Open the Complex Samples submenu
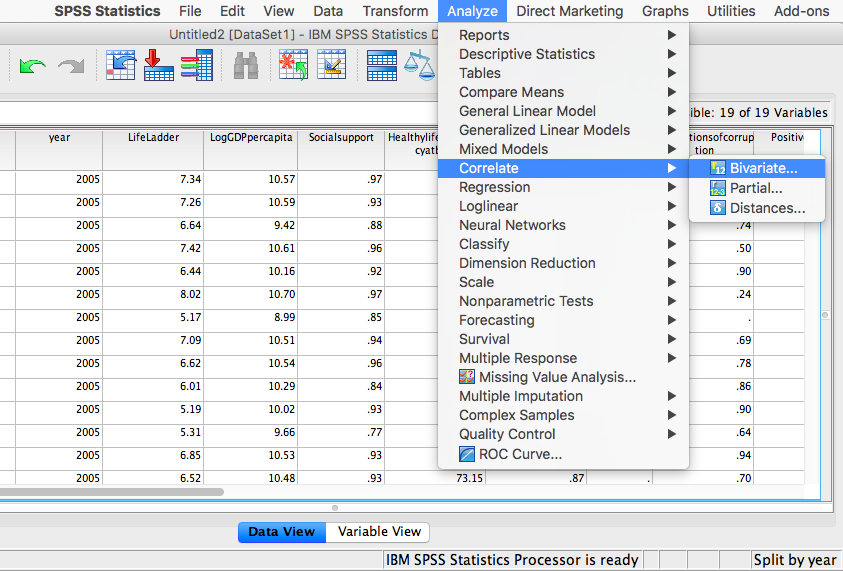The height and width of the screenshot is (571, 843). 563,415
